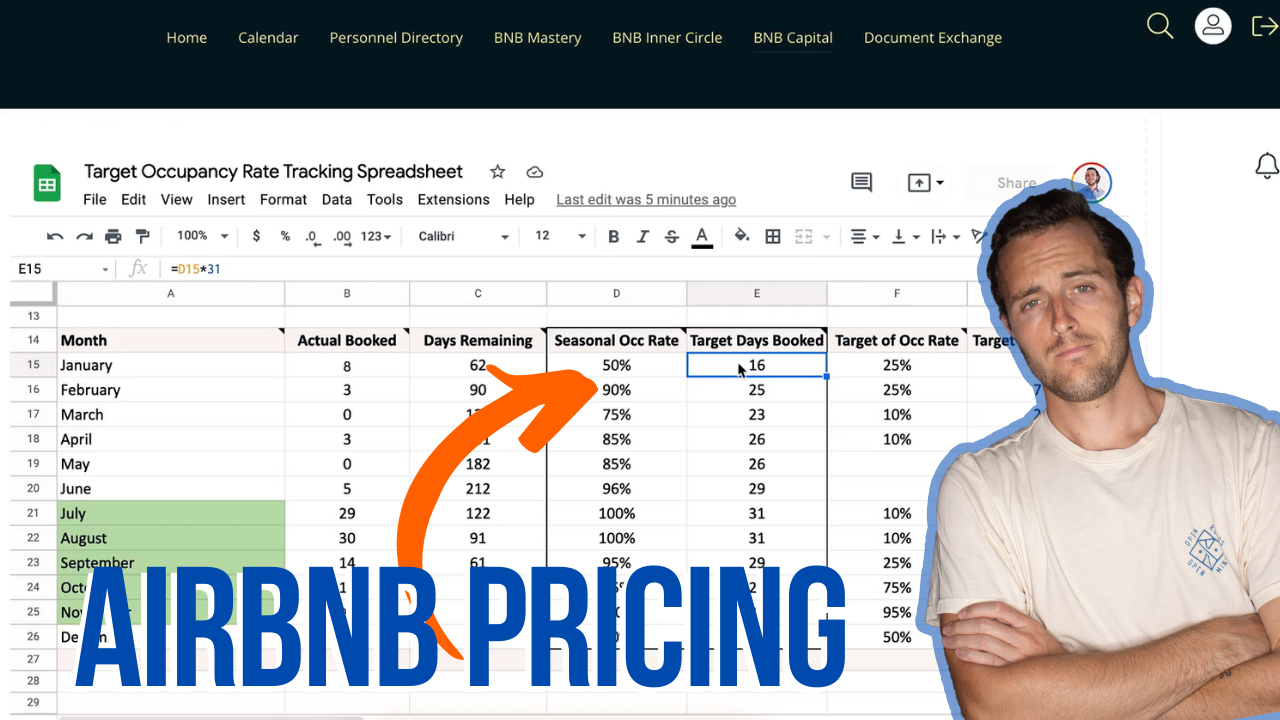Apply the paint format tool
The height and width of the screenshot is (720, 1280).
pyautogui.click(x=141, y=235)
